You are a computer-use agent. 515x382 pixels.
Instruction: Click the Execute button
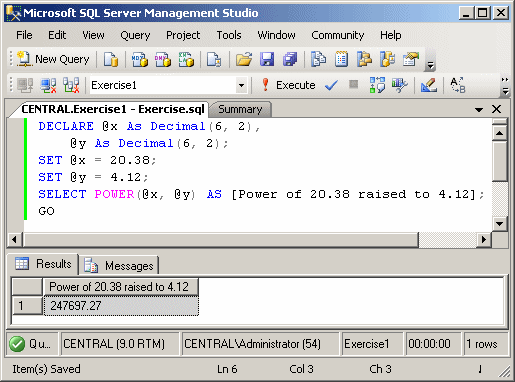pyautogui.click(x=289, y=85)
